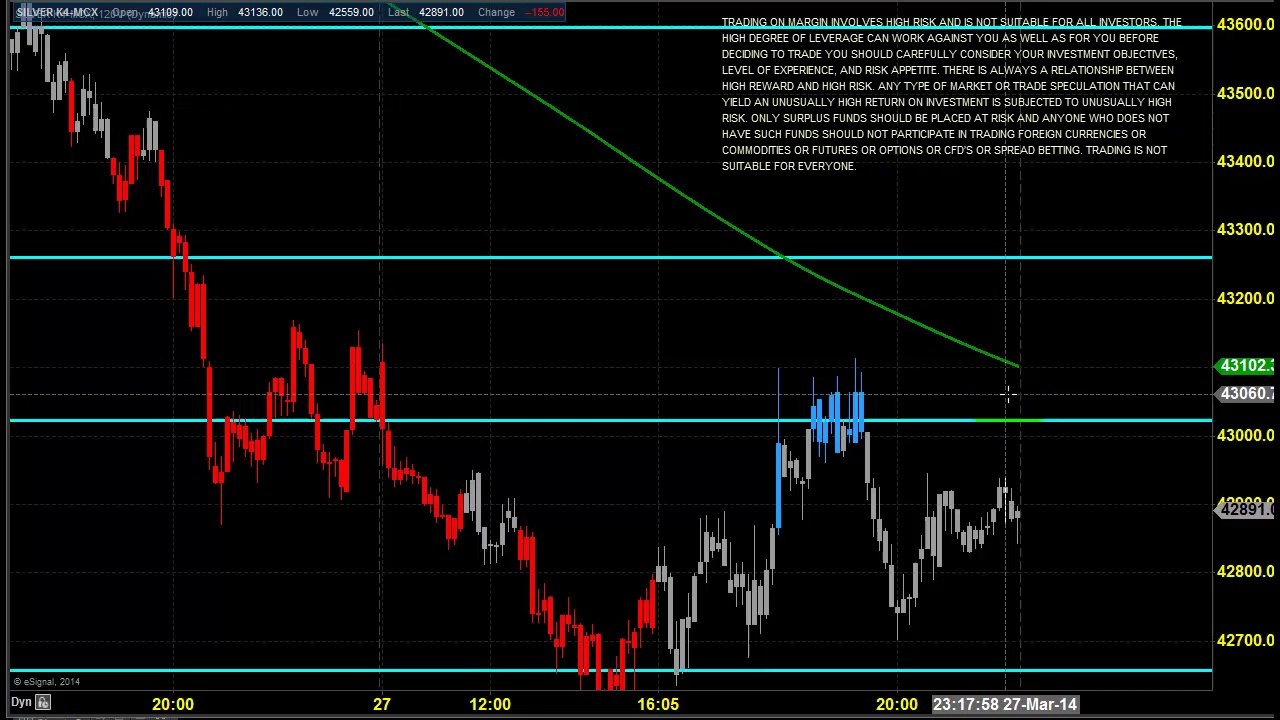Select the cyan horizontal line near 43260
1280x720 pixels.
click(610, 258)
